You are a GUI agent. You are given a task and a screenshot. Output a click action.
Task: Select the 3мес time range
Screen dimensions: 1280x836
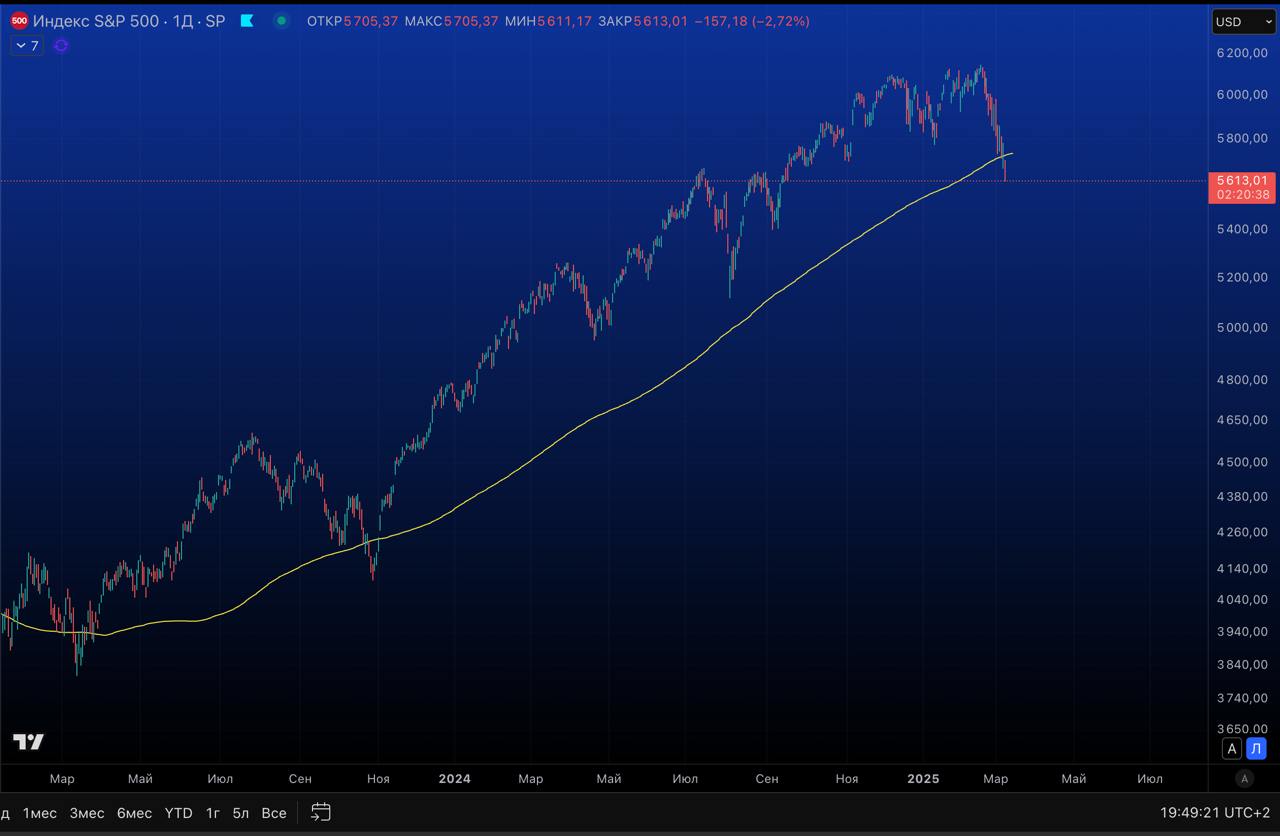point(87,813)
